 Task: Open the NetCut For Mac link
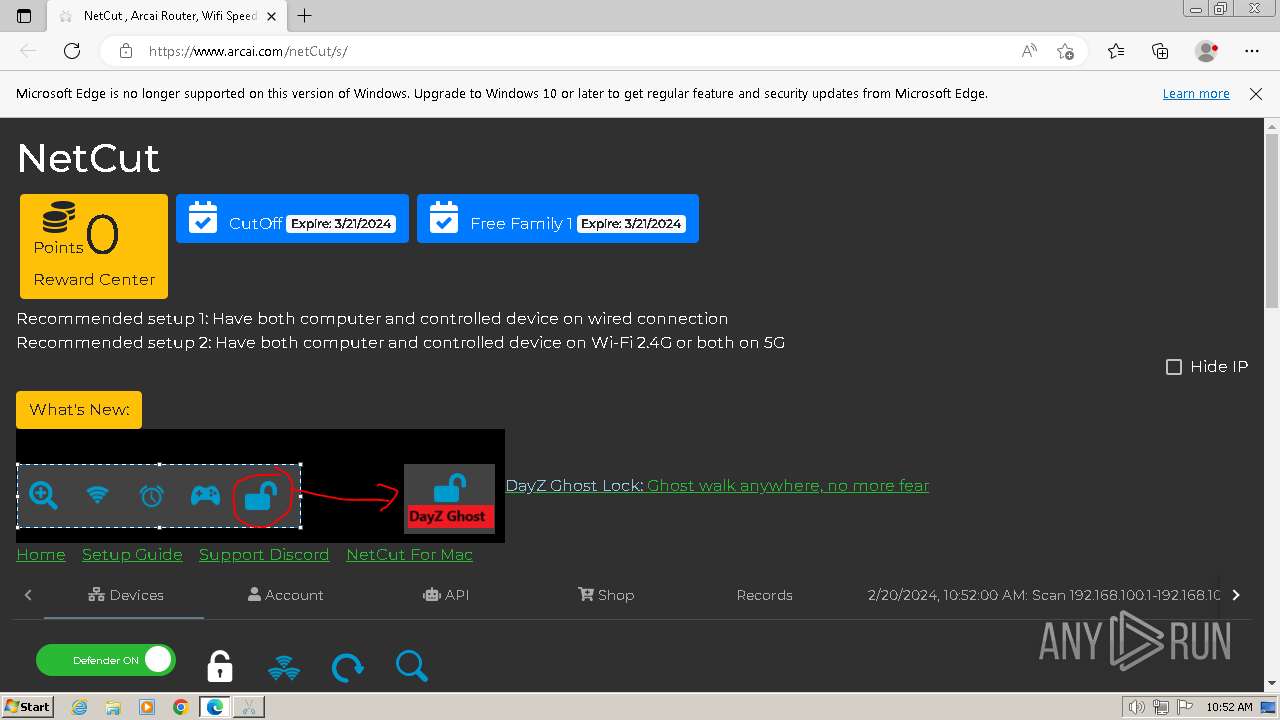409,555
